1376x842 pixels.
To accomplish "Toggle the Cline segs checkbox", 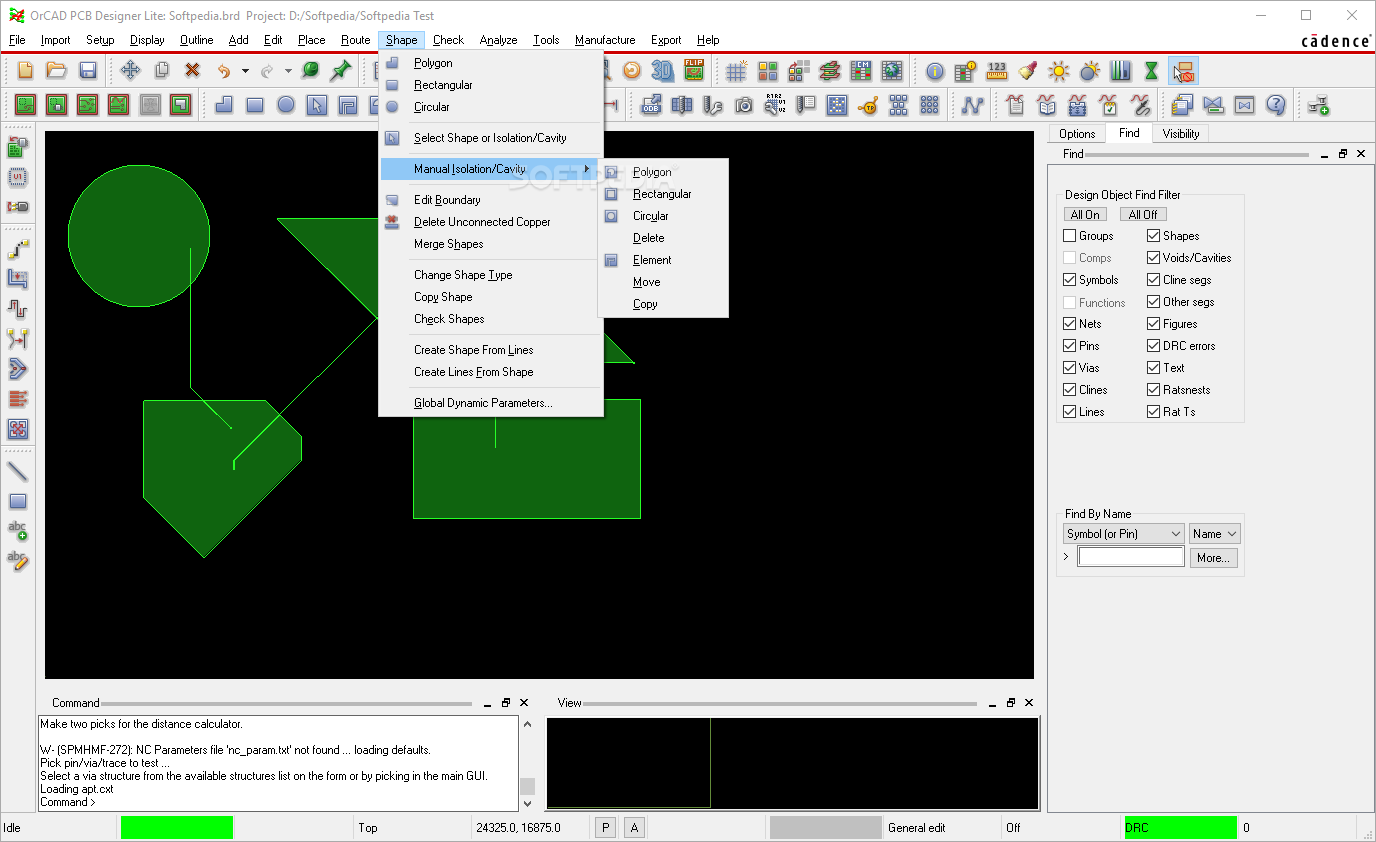I will tap(1154, 280).
